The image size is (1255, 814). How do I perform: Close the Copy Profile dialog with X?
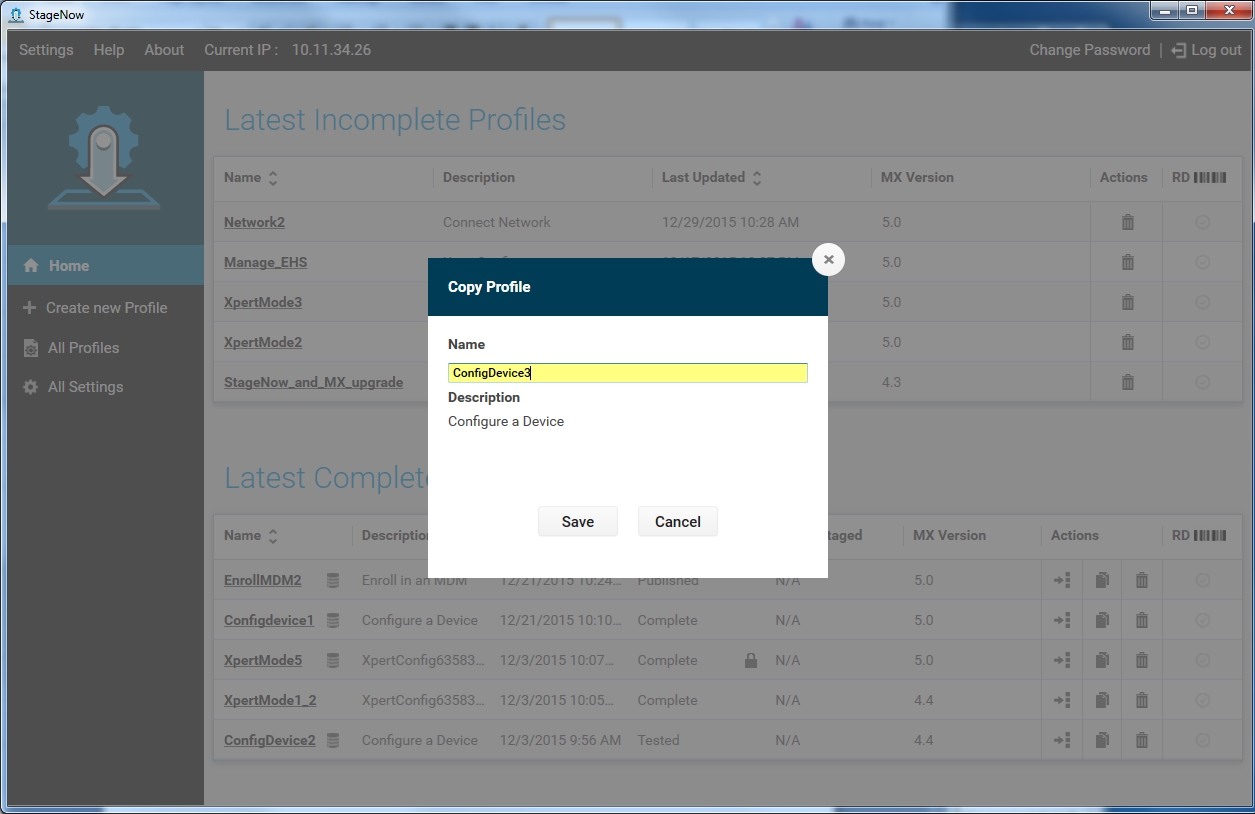click(x=828, y=260)
